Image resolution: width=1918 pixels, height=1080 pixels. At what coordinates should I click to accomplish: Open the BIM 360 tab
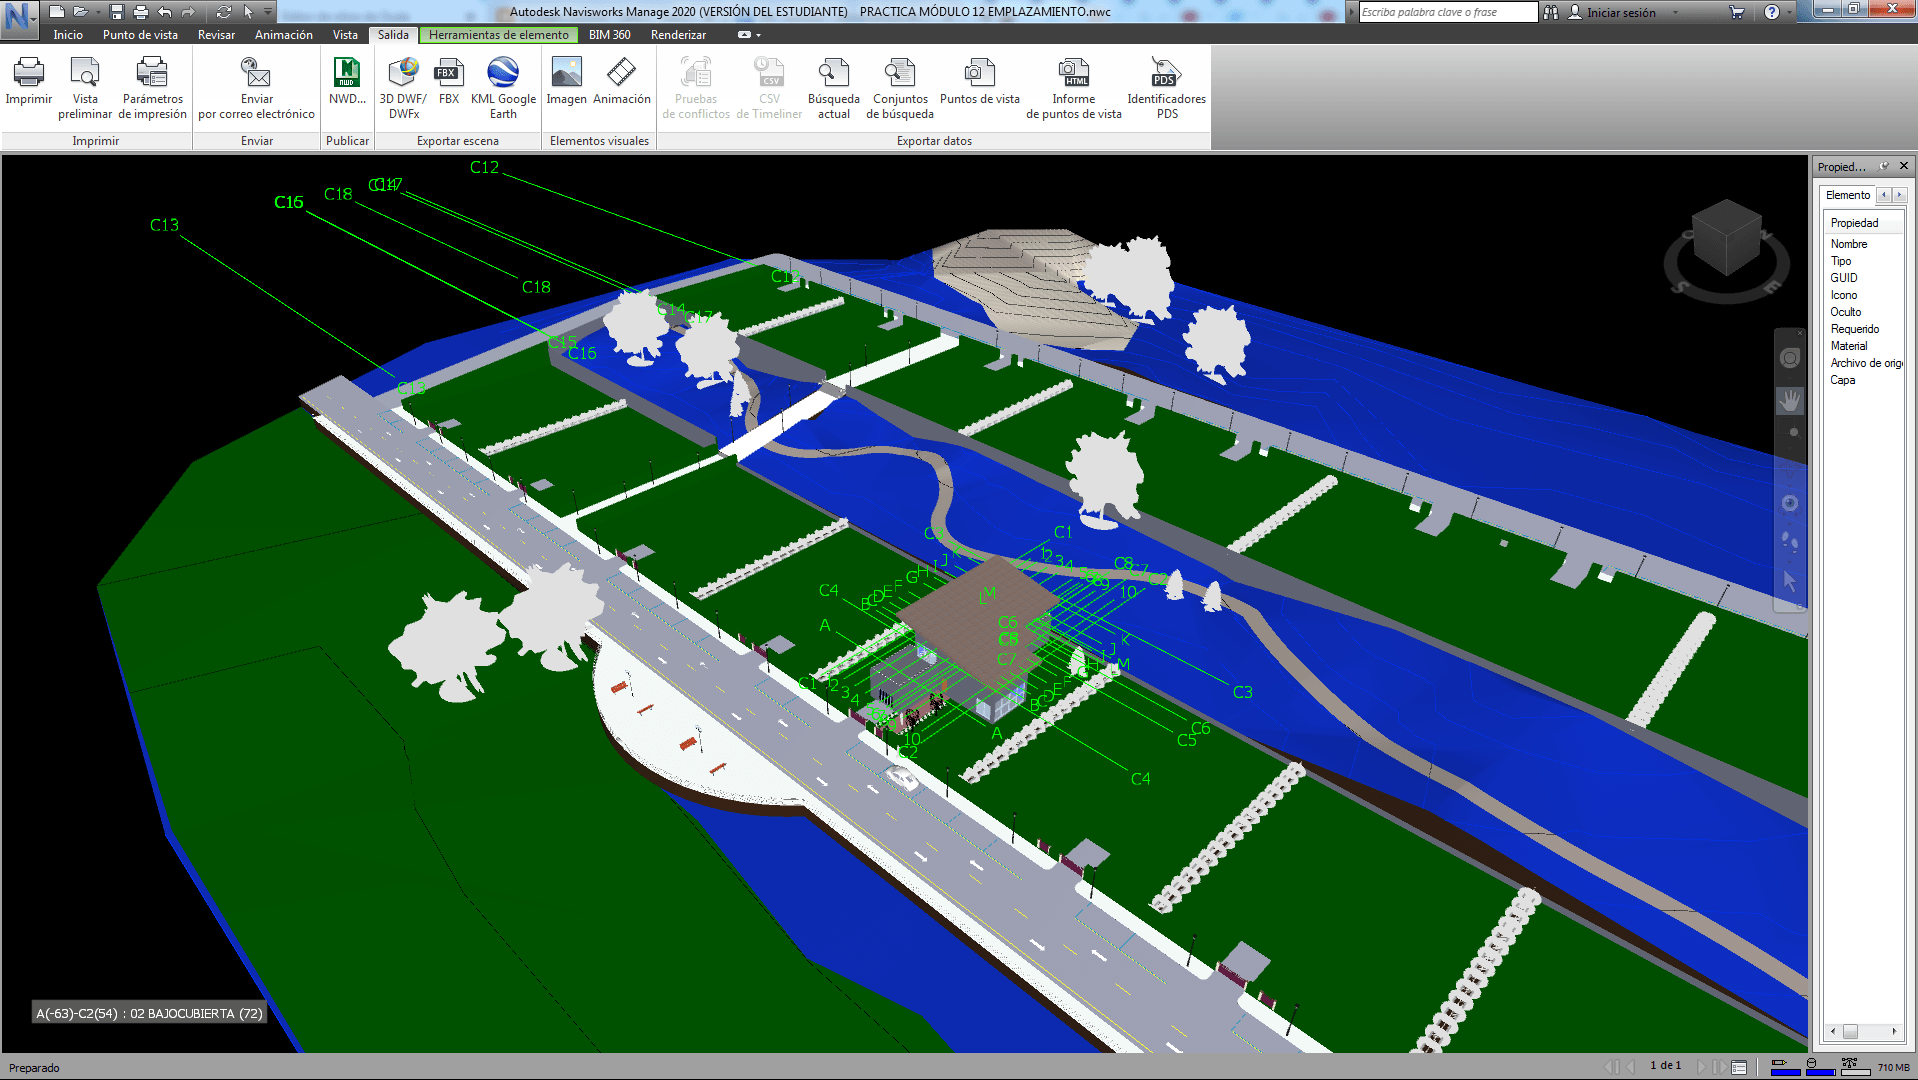[609, 35]
